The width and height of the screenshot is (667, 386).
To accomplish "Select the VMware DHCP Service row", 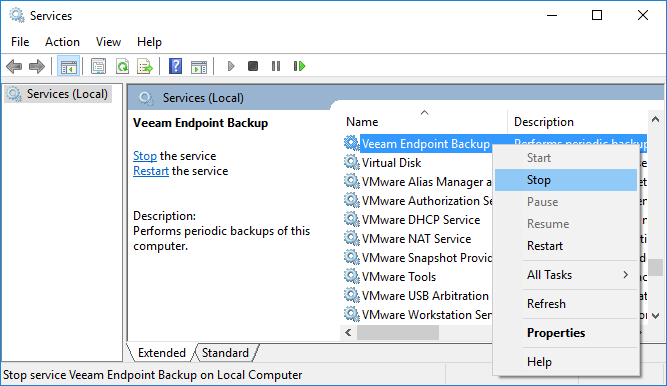I will tap(418, 220).
